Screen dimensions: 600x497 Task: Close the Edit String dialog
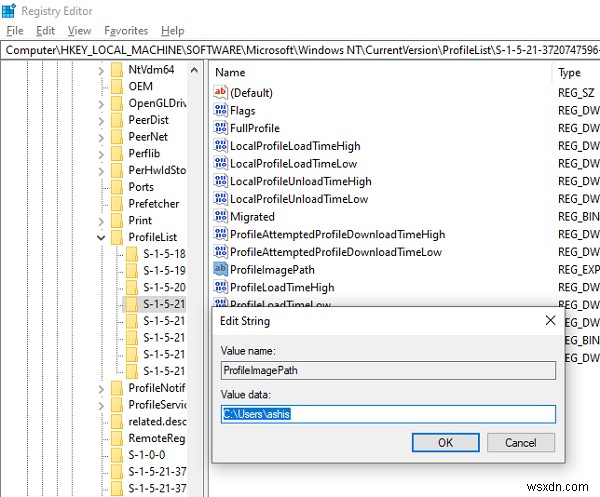(x=550, y=321)
